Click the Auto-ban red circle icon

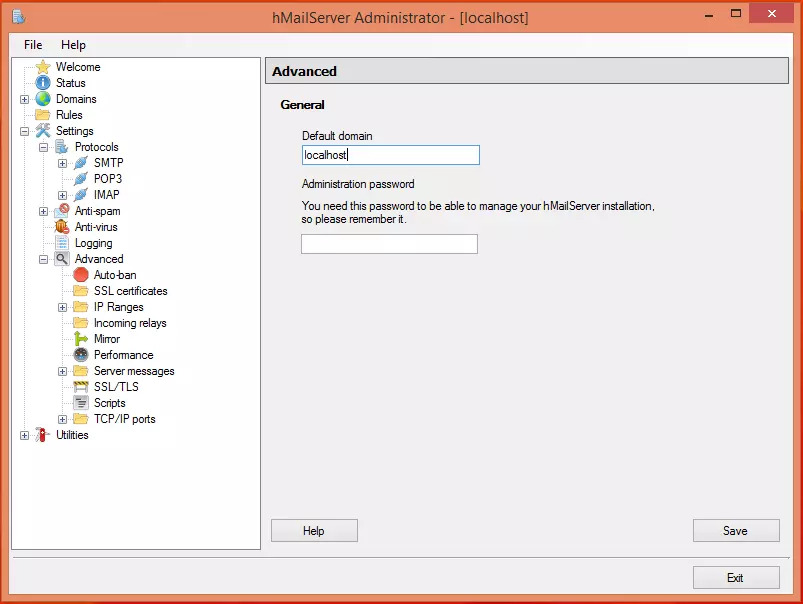[81, 275]
